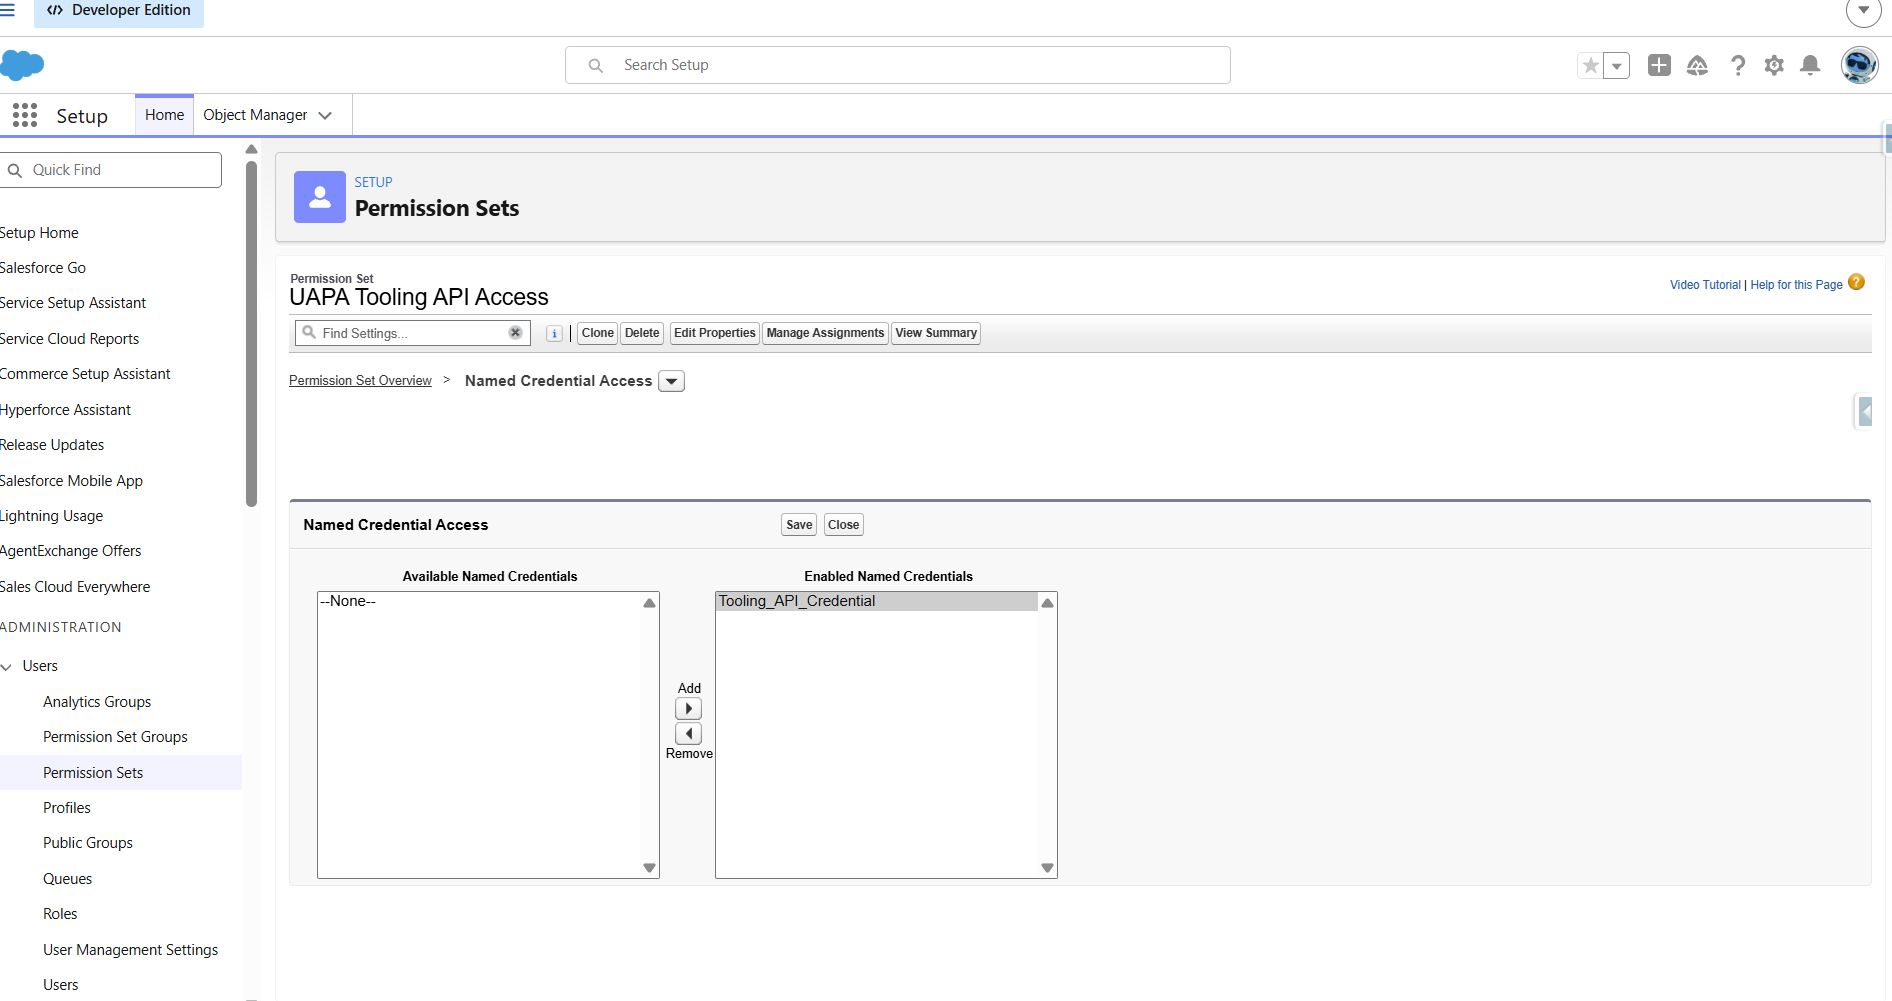The height and width of the screenshot is (1001, 1892).
Task: Expand the top-right circular dropdown arrow
Action: click(x=1863, y=11)
